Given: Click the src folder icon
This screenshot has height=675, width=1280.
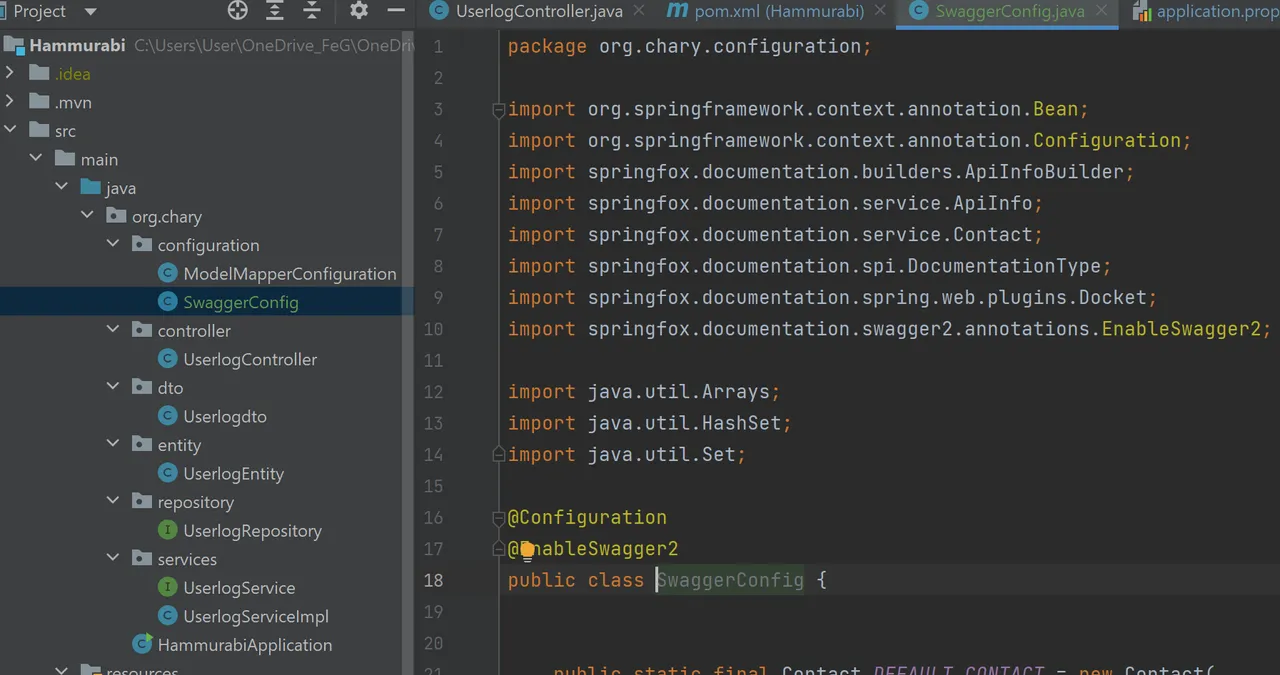Looking at the screenshot, I should click(x=39, y=130).
